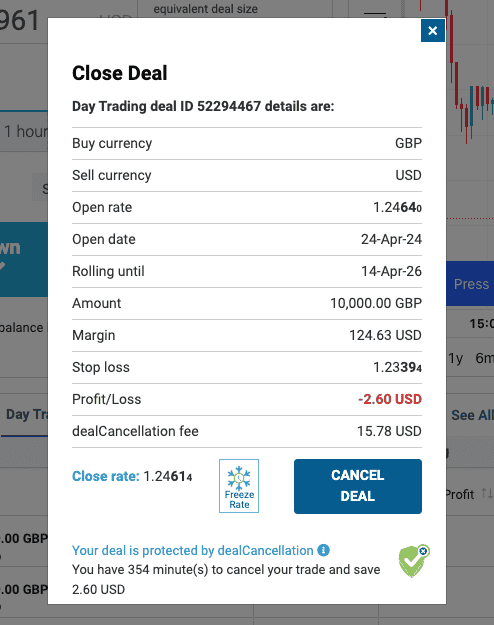Close the Close Deal dialog with X

(433, 31)
